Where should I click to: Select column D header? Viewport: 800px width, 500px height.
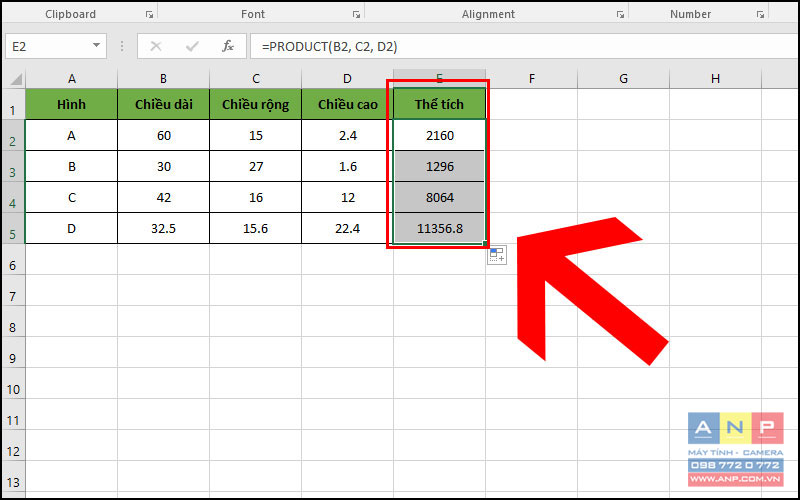pos(347,79)
